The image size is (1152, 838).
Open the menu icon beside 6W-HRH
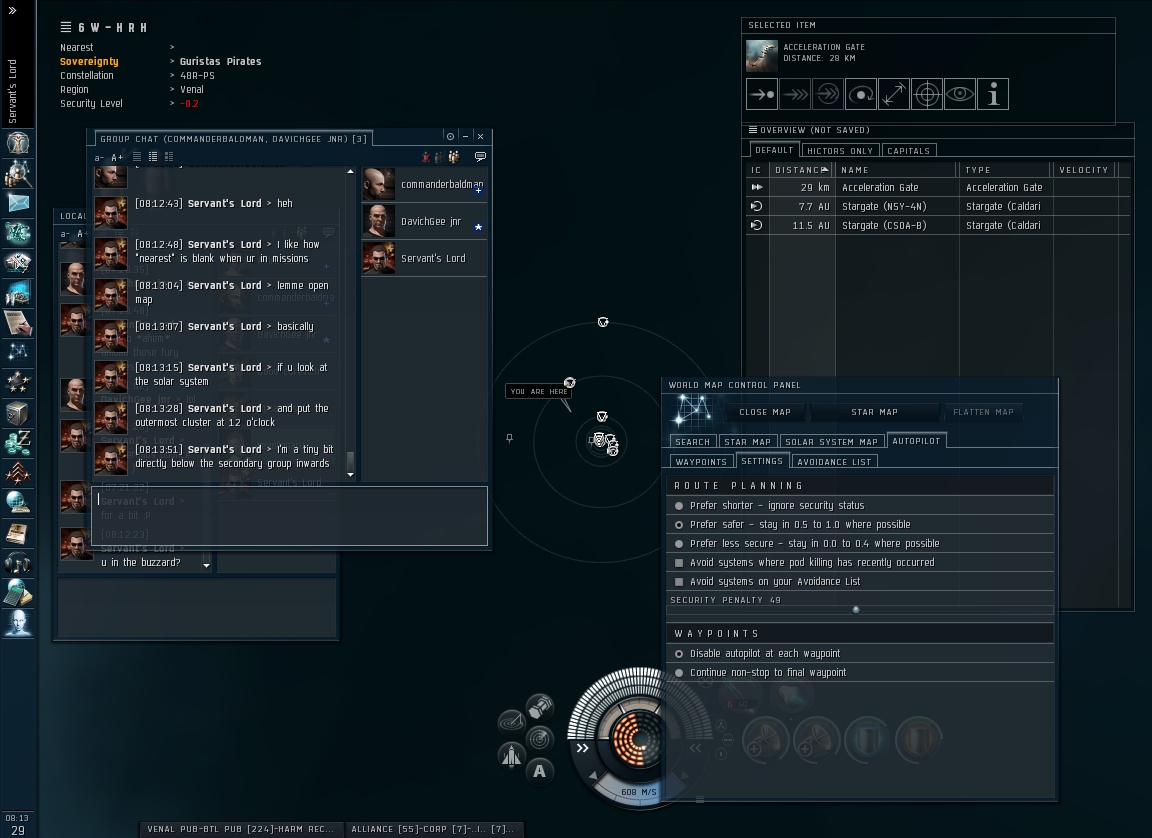point(65,27)
